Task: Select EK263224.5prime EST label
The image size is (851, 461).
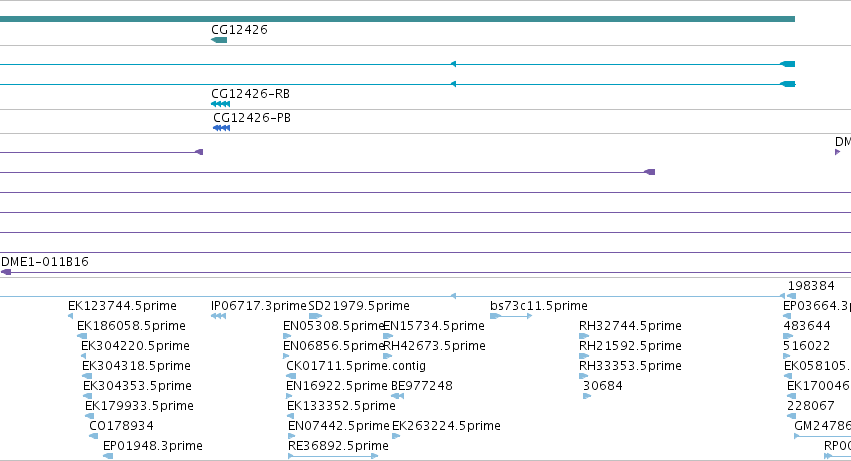Action: [446, 426]
